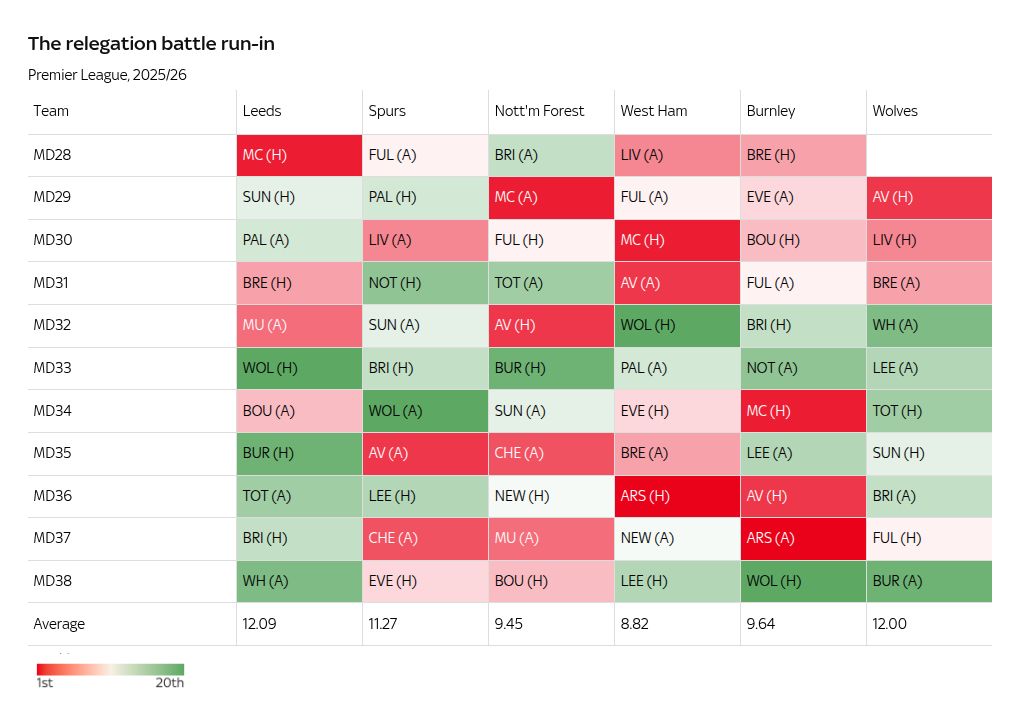This screenshot has height=725, width=1020.
Task: Click Spurs' WOL (A) cell in MD34
Action: (425, 411)
